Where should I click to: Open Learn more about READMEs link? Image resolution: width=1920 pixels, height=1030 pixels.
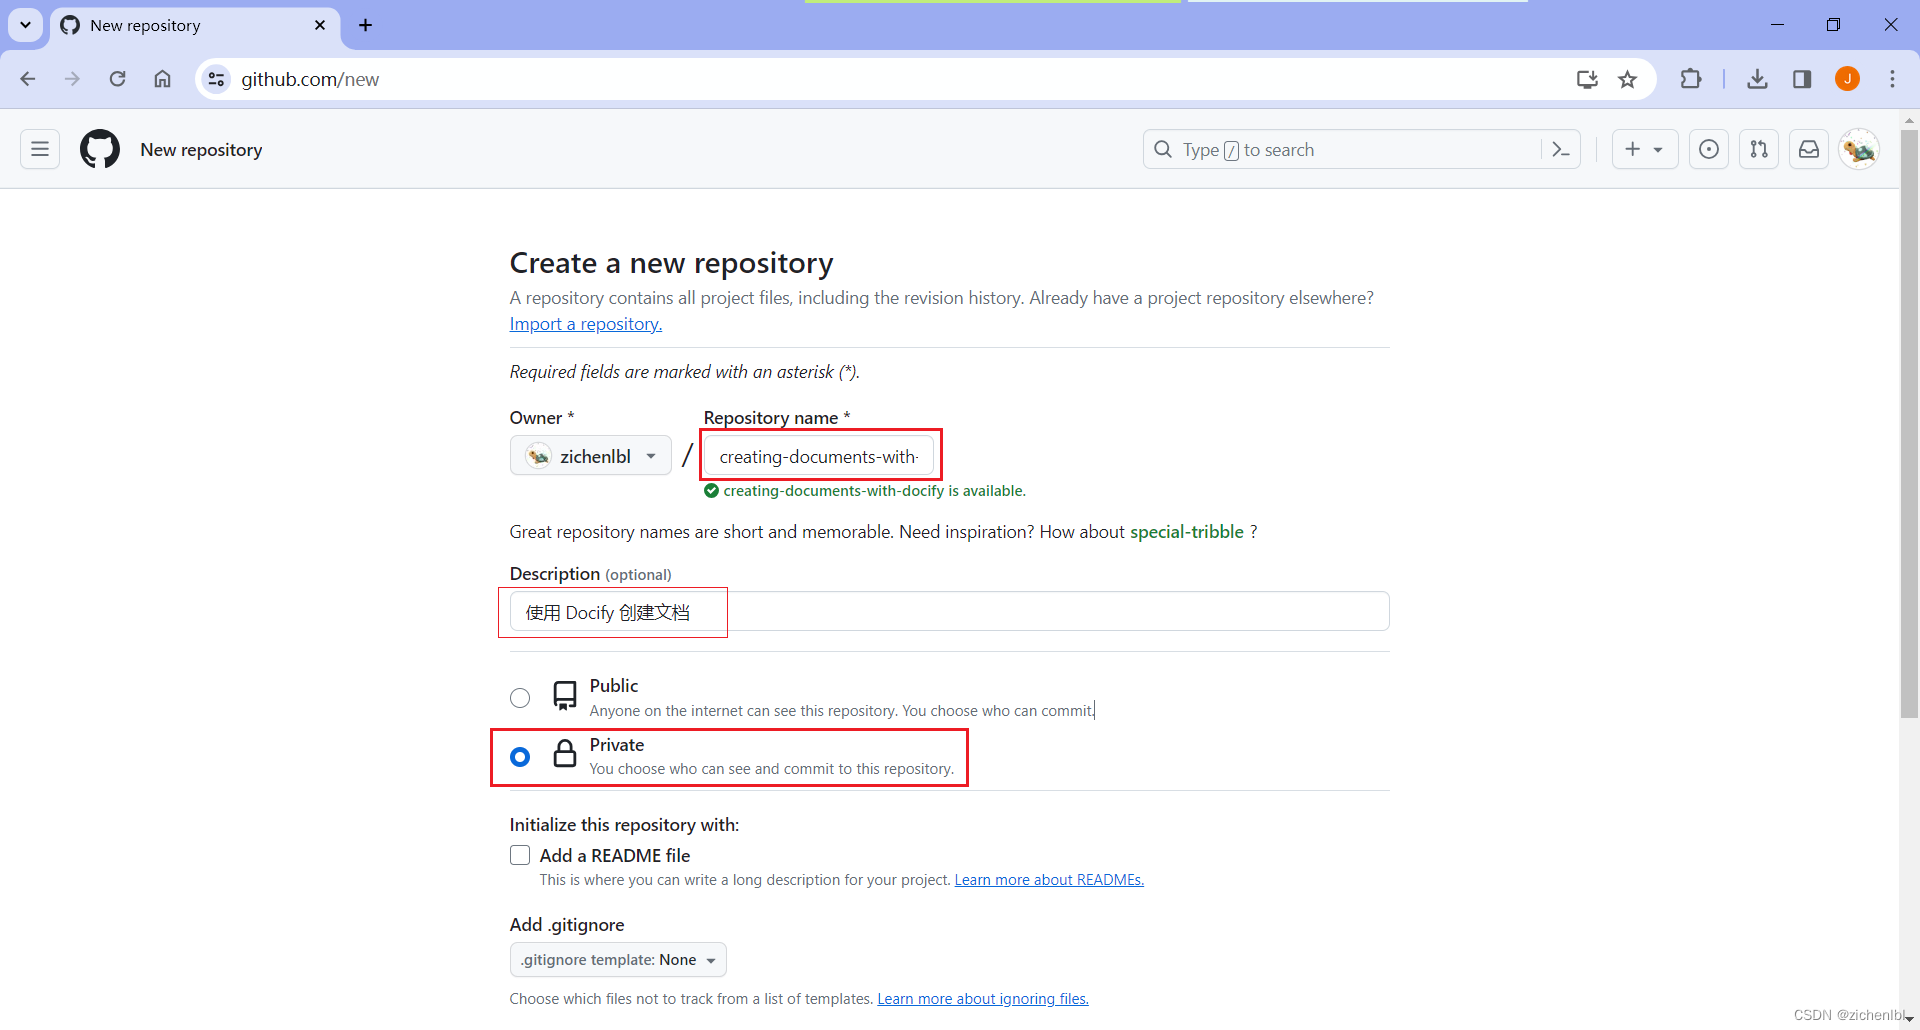pos(1049,880)
